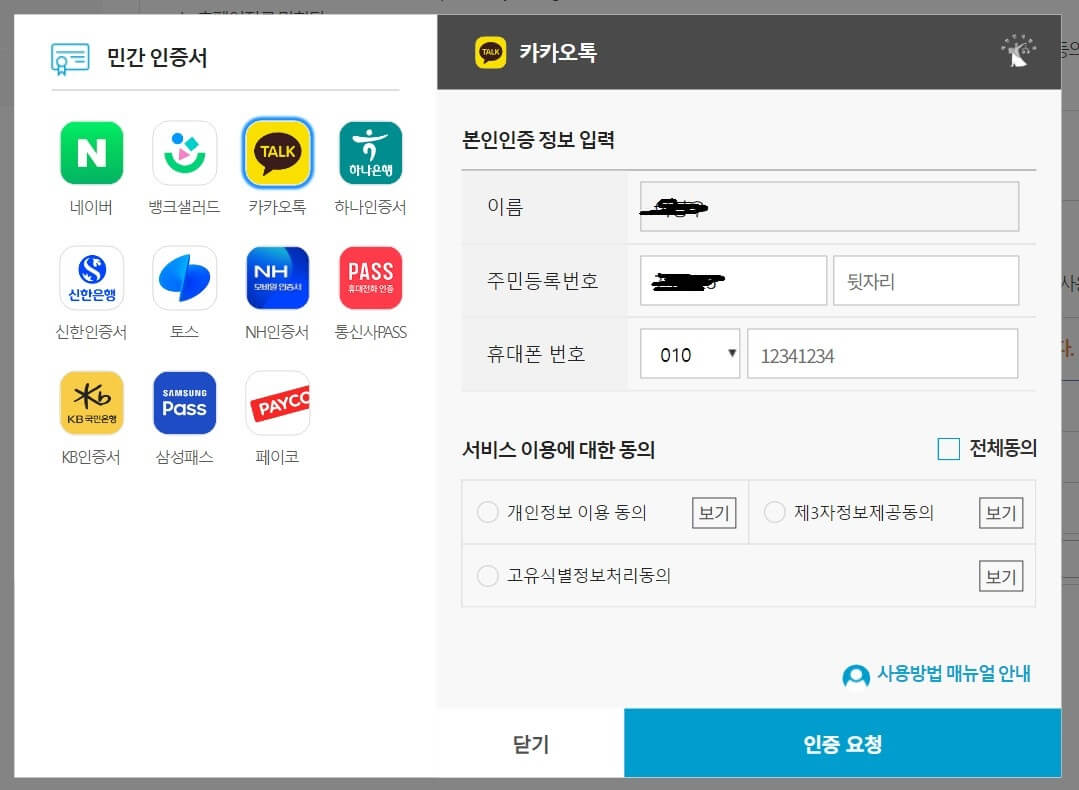The width and height of the screenshot is (1079, 790).
Task: Choose the Banksalad (뱅크샐러드) icon
Action: [184, 153]
